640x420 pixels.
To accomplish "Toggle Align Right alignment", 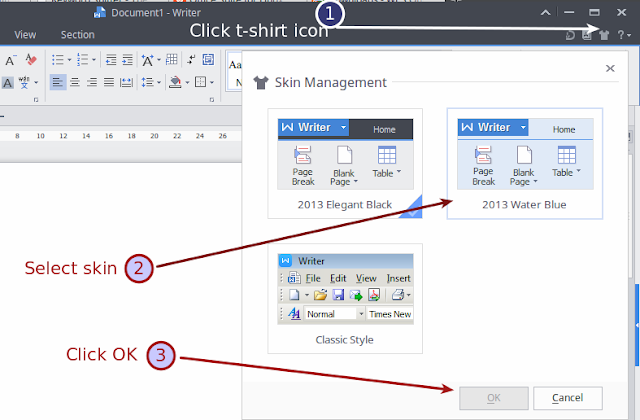I will tap(92, 82).
